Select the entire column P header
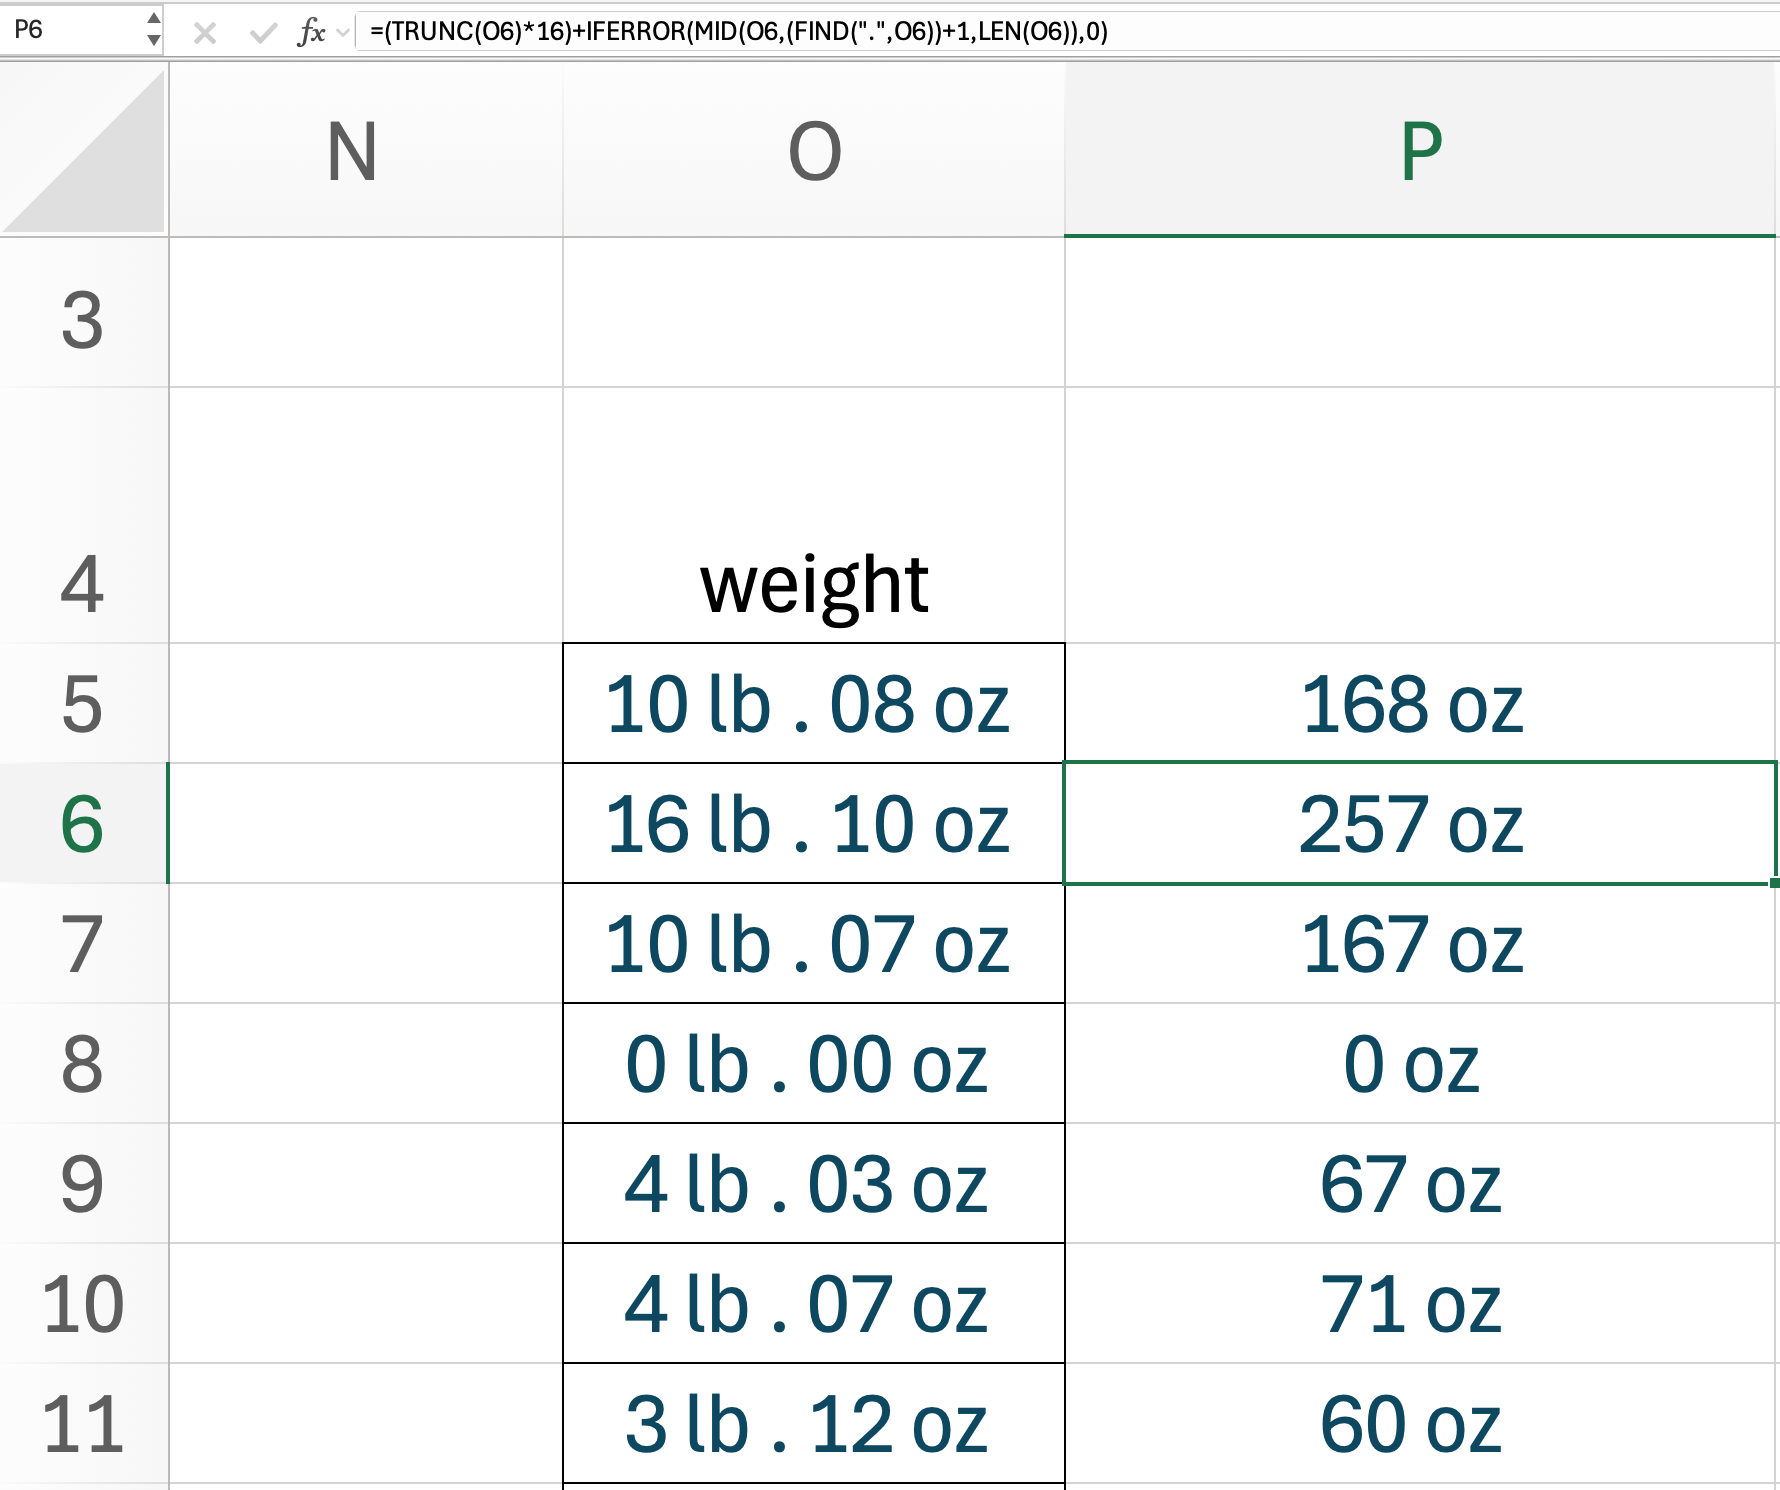1780x1490 pixels. coord(1420,148)
